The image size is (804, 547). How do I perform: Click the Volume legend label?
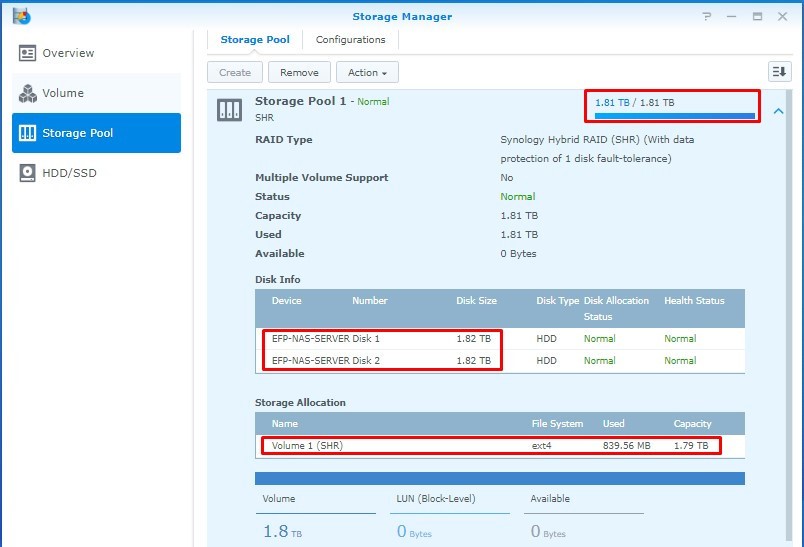pos(278,498)
